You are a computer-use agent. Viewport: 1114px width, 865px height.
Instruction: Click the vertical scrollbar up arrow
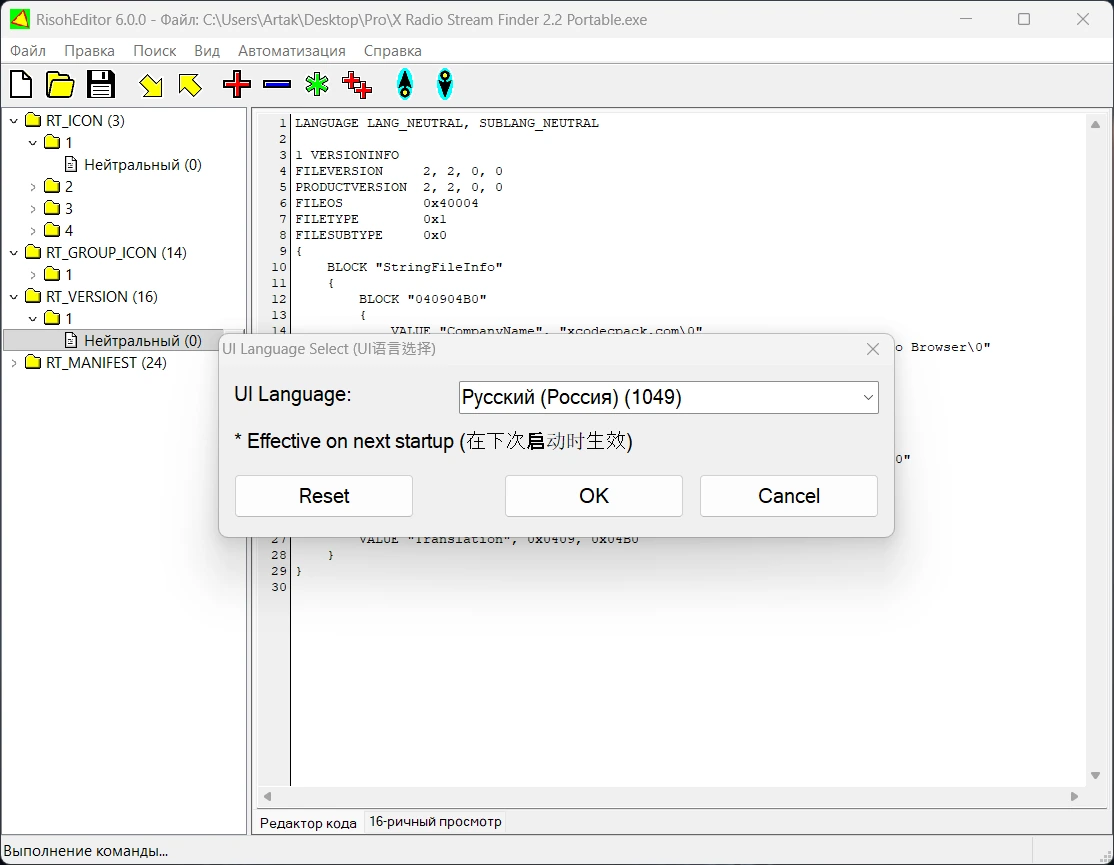tap(1096, 124)
